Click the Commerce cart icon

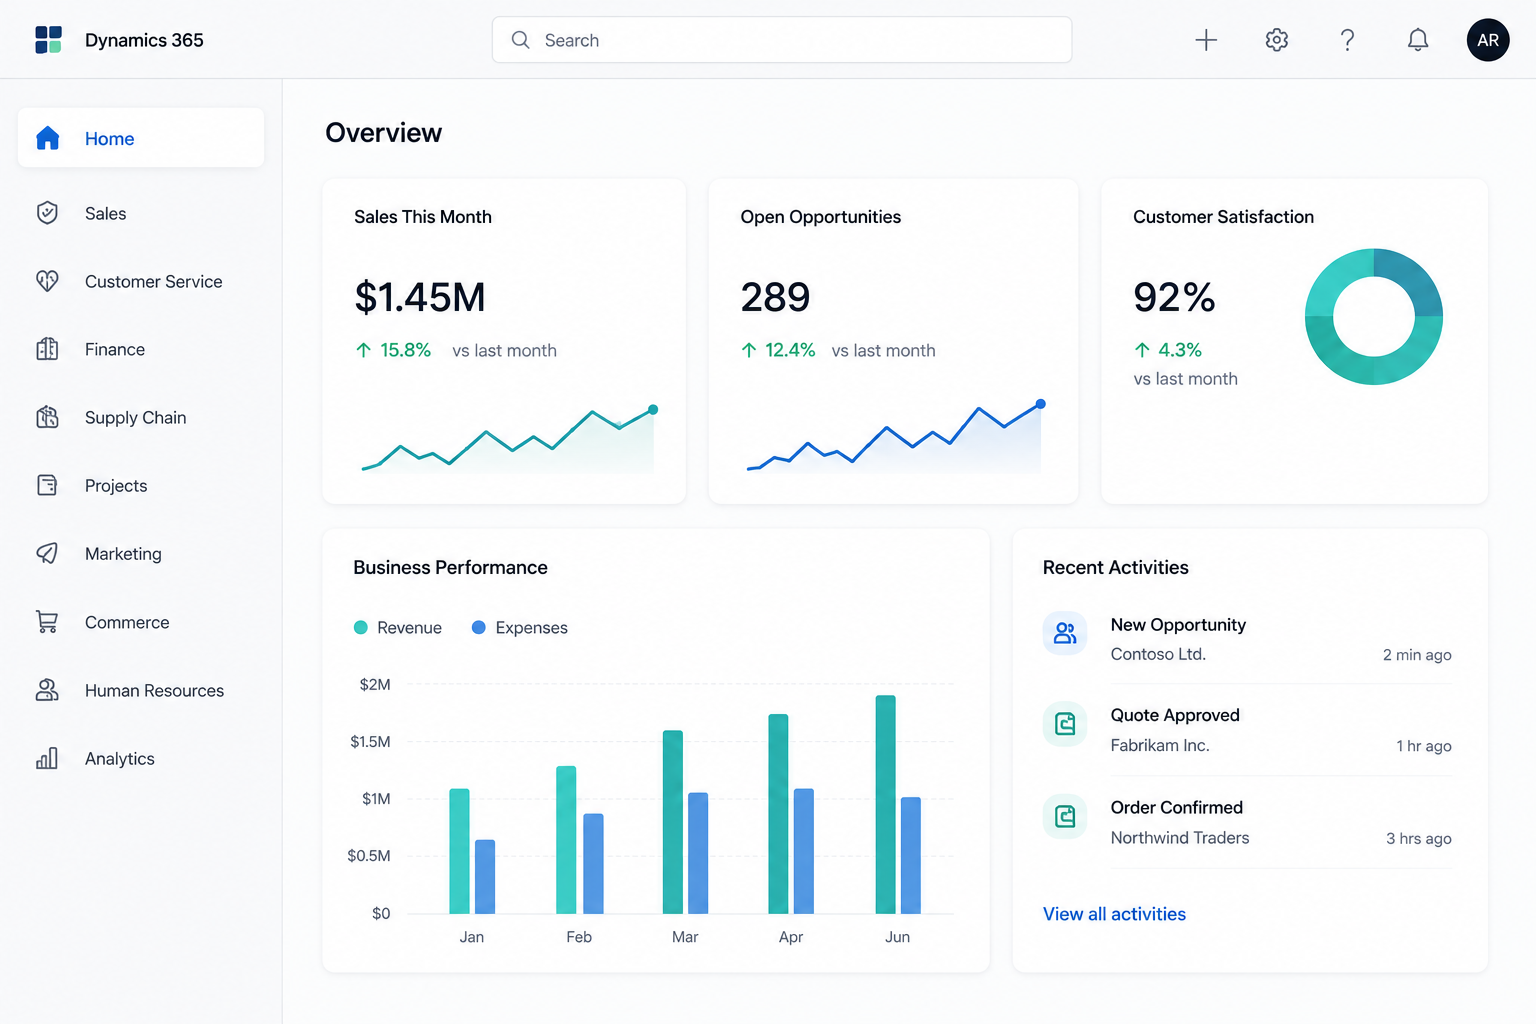pos(47,622)
